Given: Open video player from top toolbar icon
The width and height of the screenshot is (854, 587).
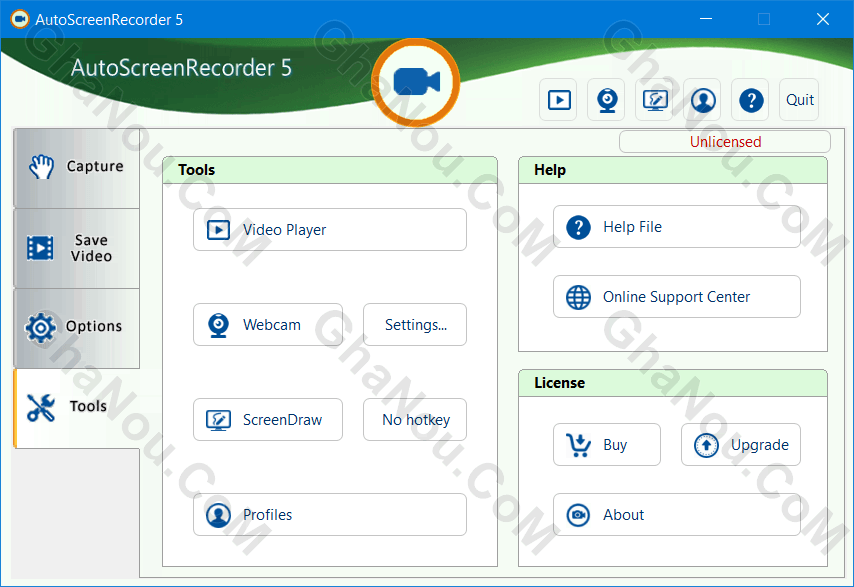Looking at the screenshot, I should pyautogui.click(x=559, y=100).
